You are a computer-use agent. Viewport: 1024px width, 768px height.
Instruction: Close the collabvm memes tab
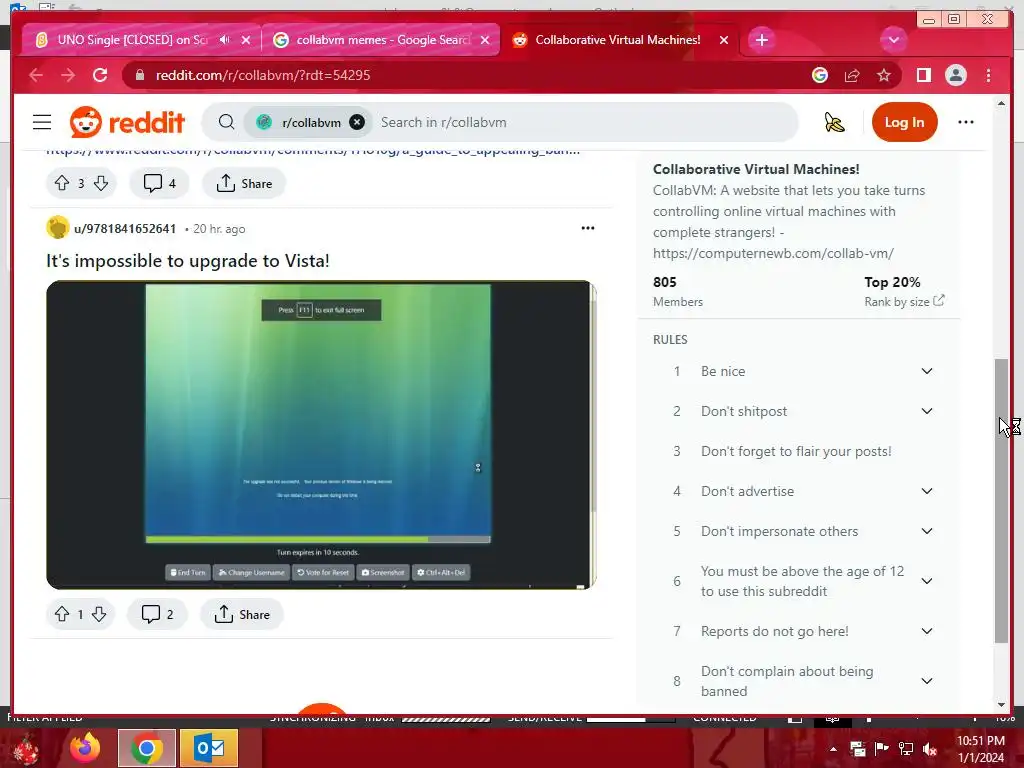485,40
